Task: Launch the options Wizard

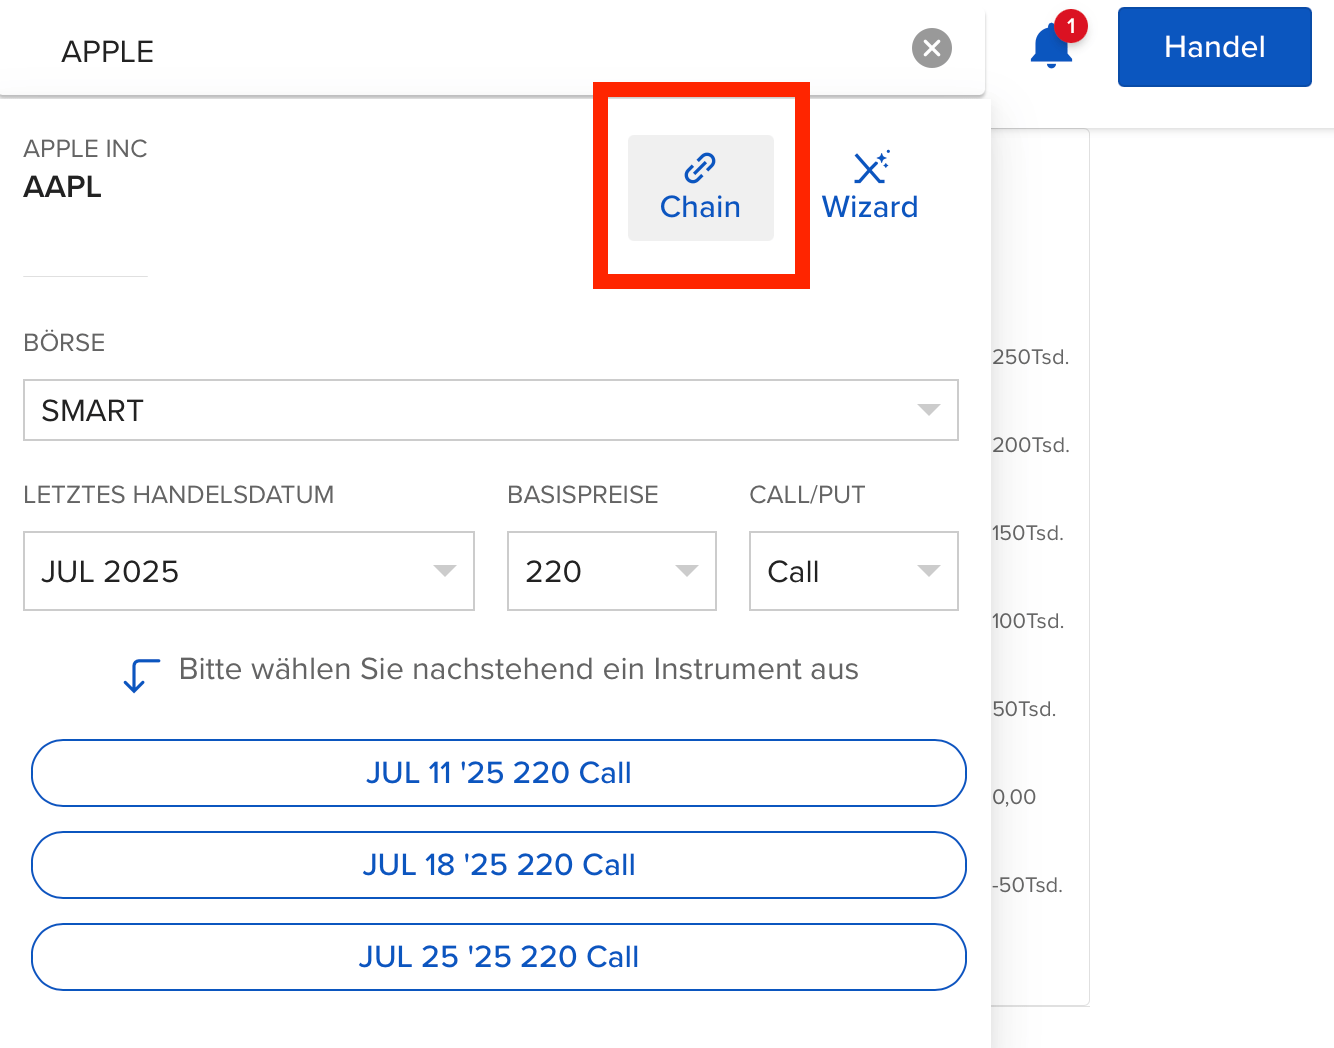Action: (x=869, y=188)
